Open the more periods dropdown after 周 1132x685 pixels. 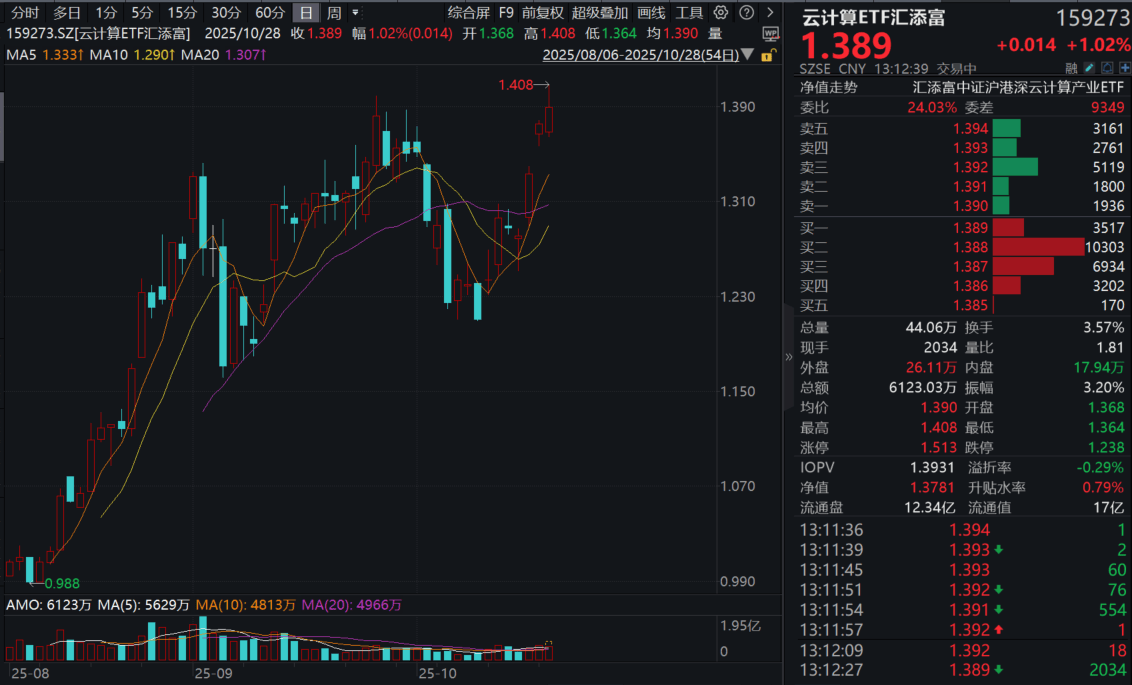tap(355, 13)
